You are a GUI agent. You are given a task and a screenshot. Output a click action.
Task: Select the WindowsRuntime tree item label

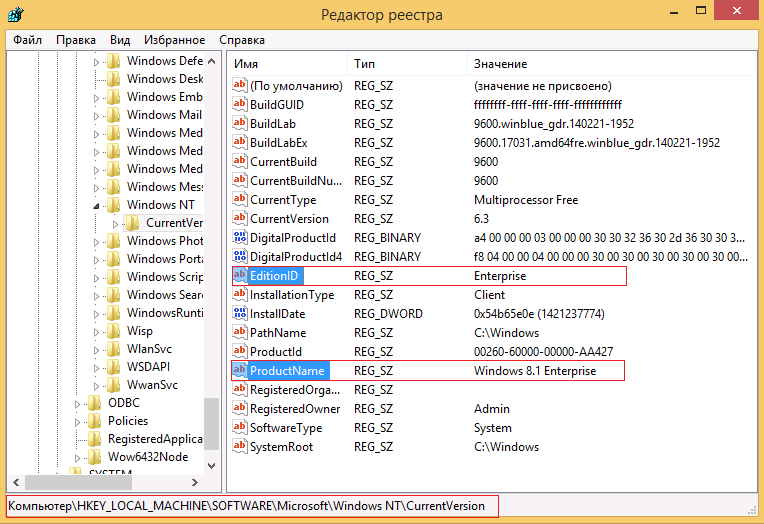pos(165,313)
